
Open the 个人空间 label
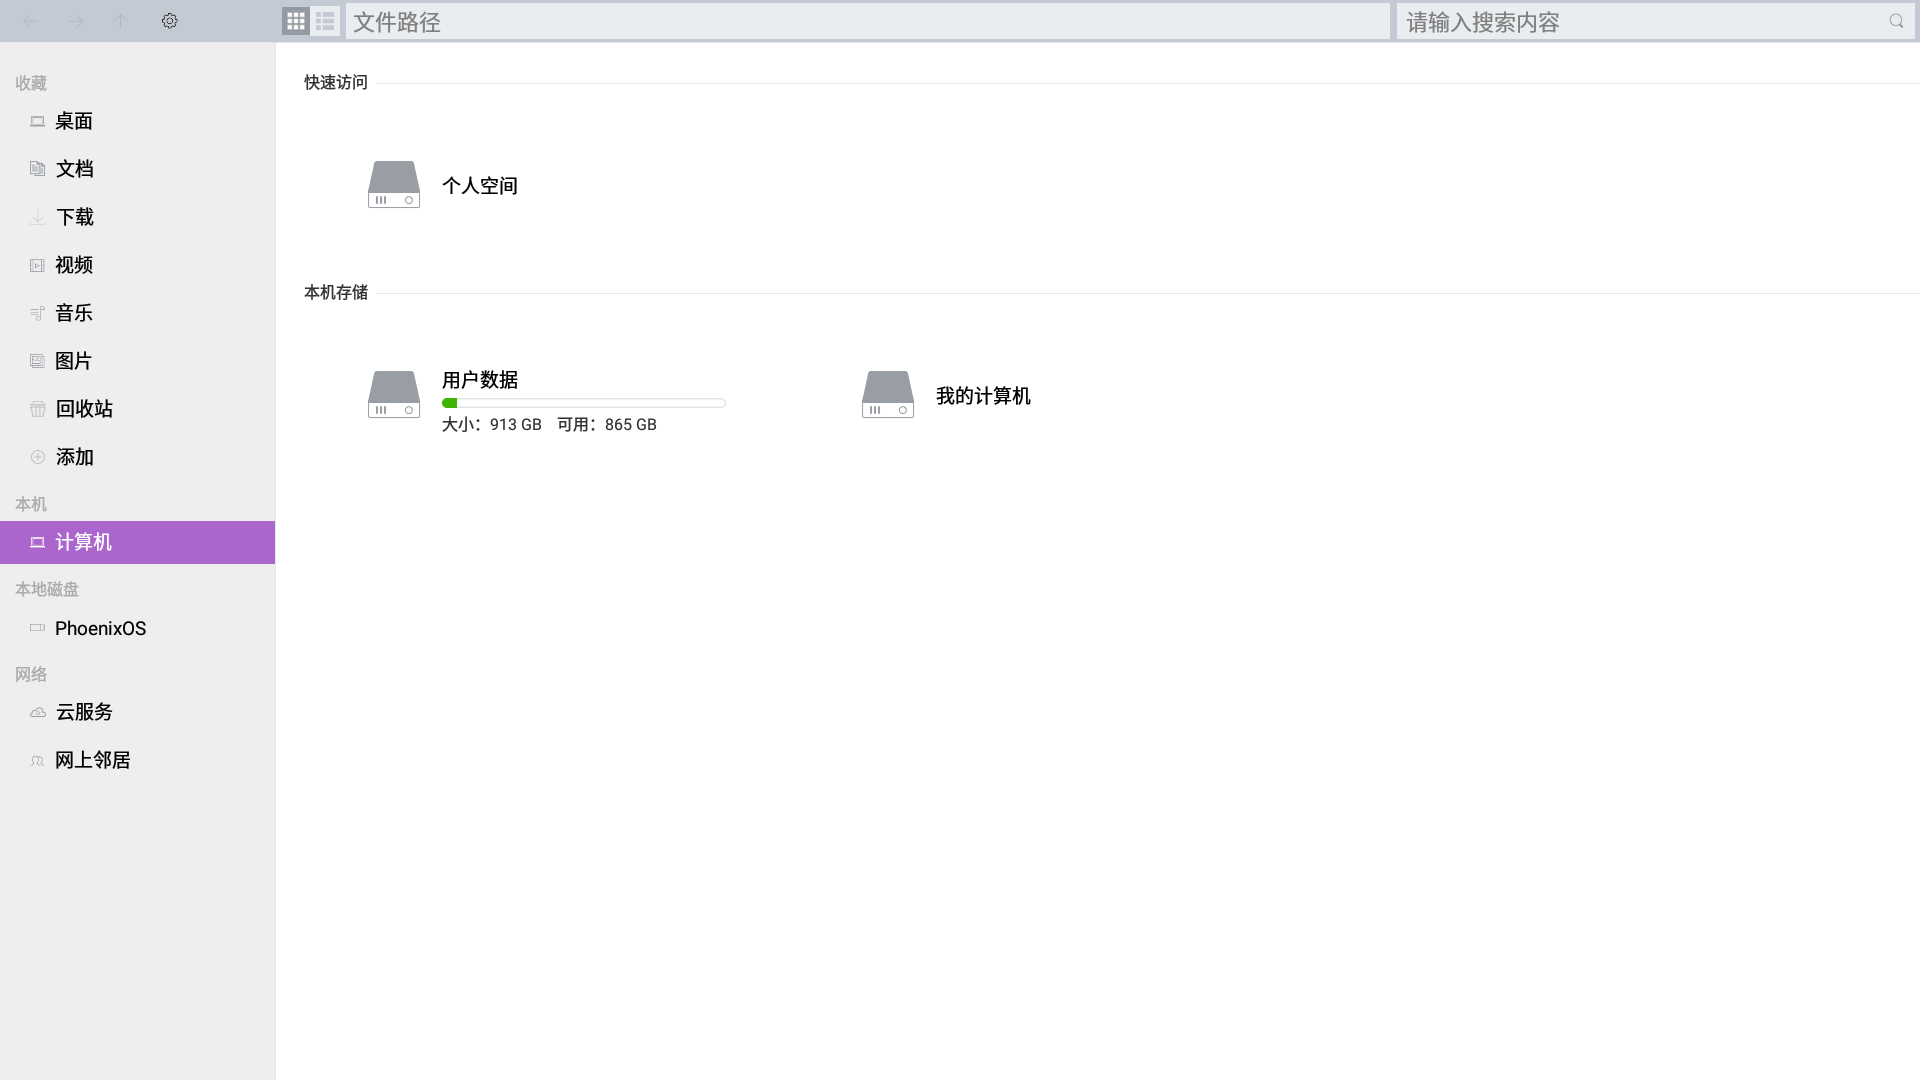click(480, 186)
